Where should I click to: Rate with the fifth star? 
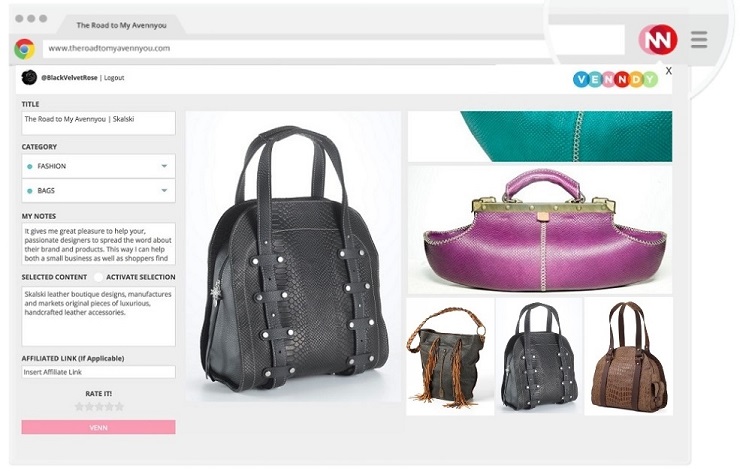pos(119,406)
